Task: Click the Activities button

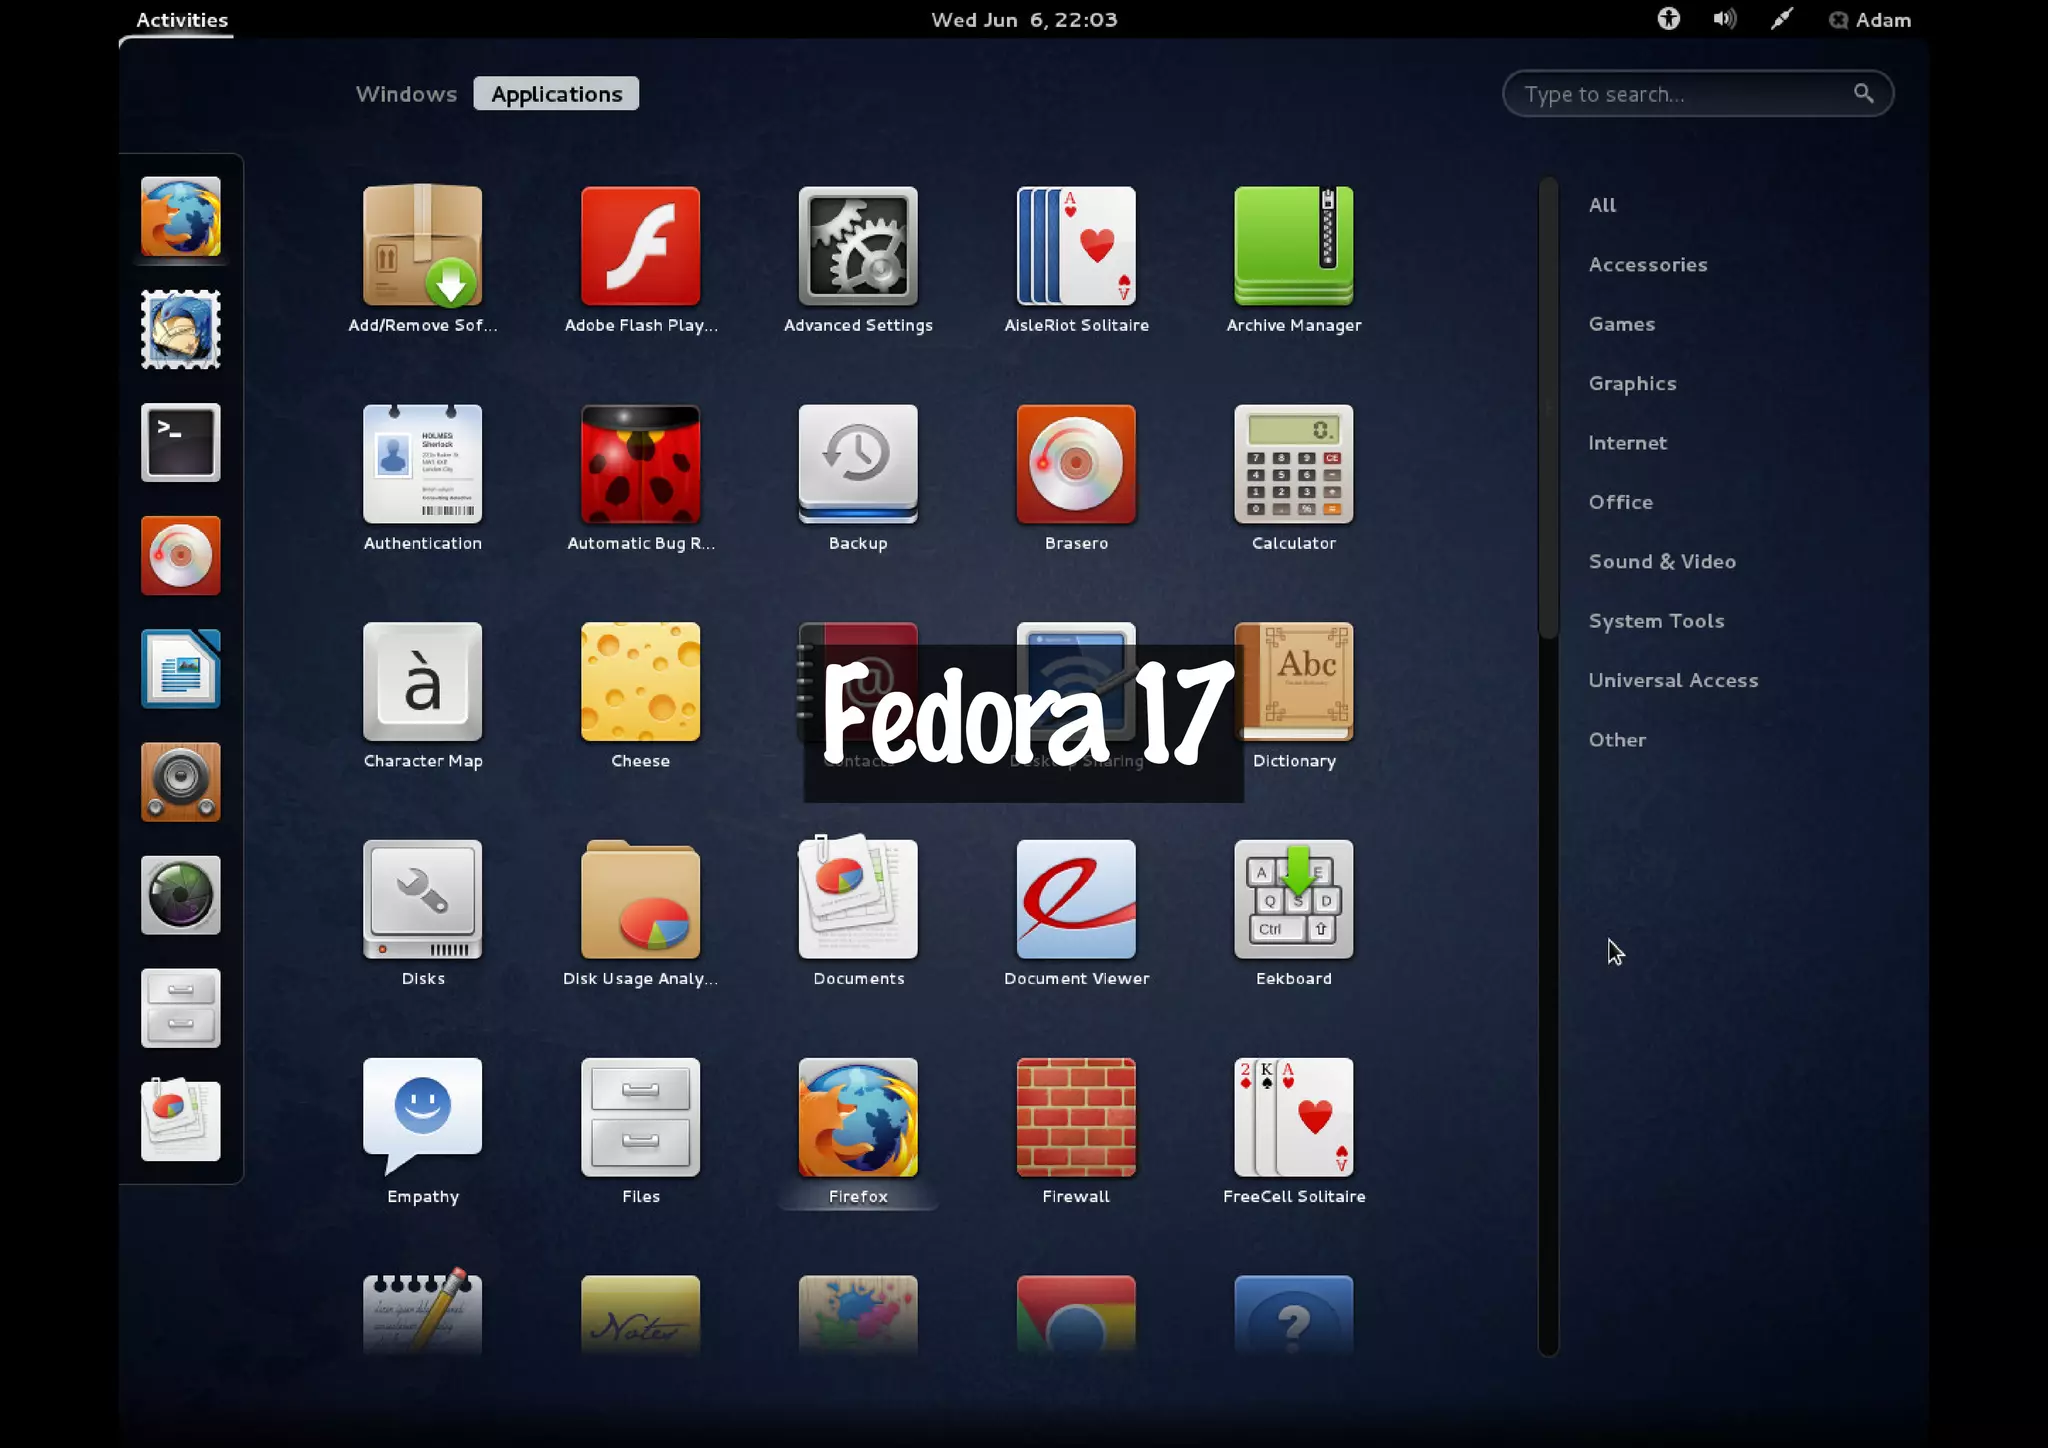Action: click(x=181, y=19)
